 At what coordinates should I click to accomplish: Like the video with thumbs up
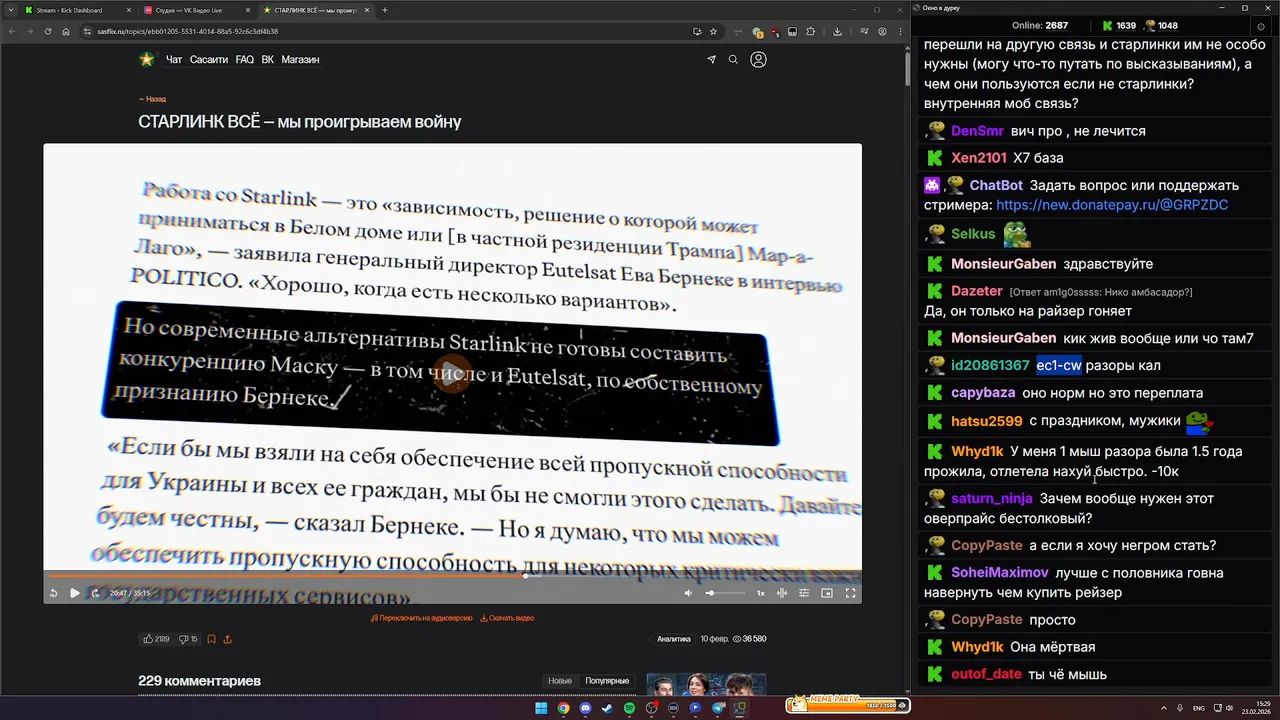click(x=156, y=639)
